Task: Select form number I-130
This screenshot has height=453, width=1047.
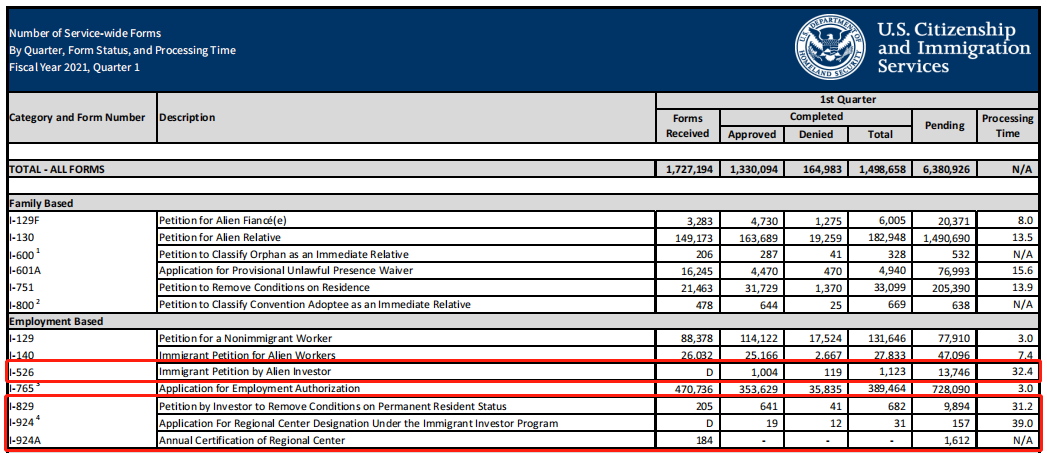Action: [21, 237]
